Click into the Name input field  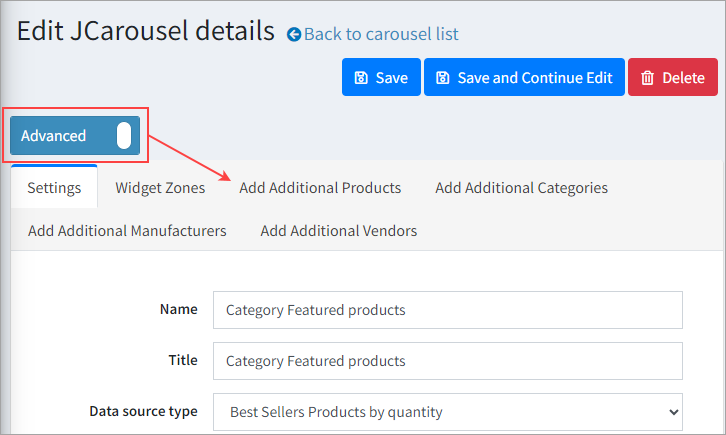447,310
